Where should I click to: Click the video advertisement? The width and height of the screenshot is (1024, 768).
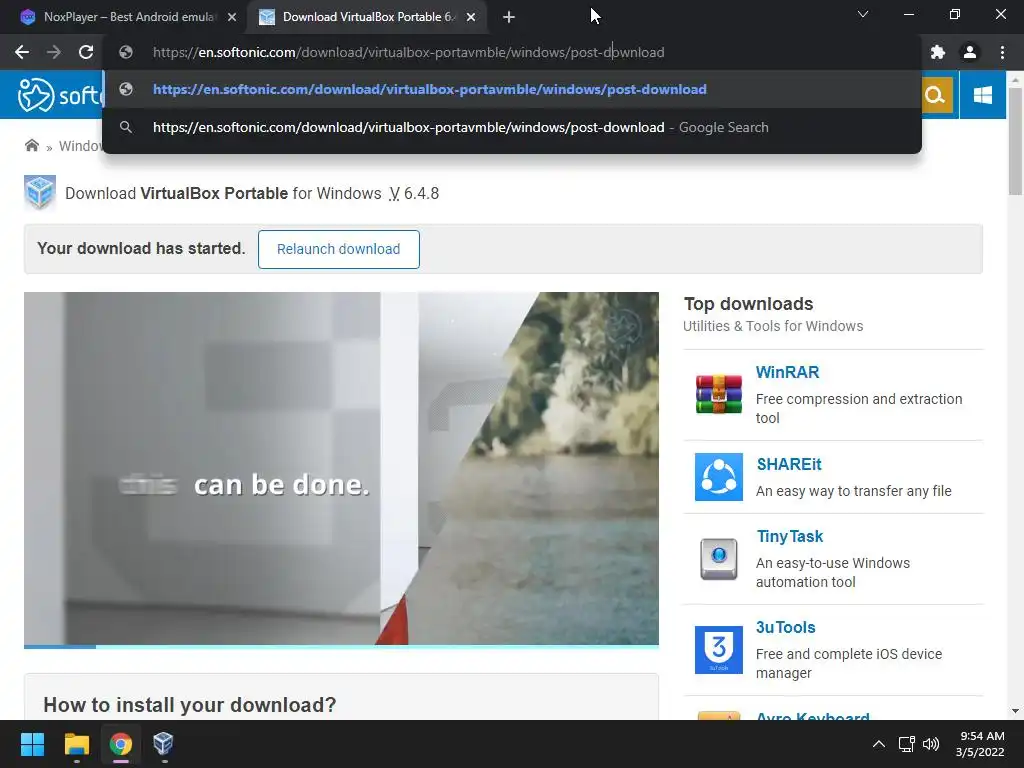[341, 468]
